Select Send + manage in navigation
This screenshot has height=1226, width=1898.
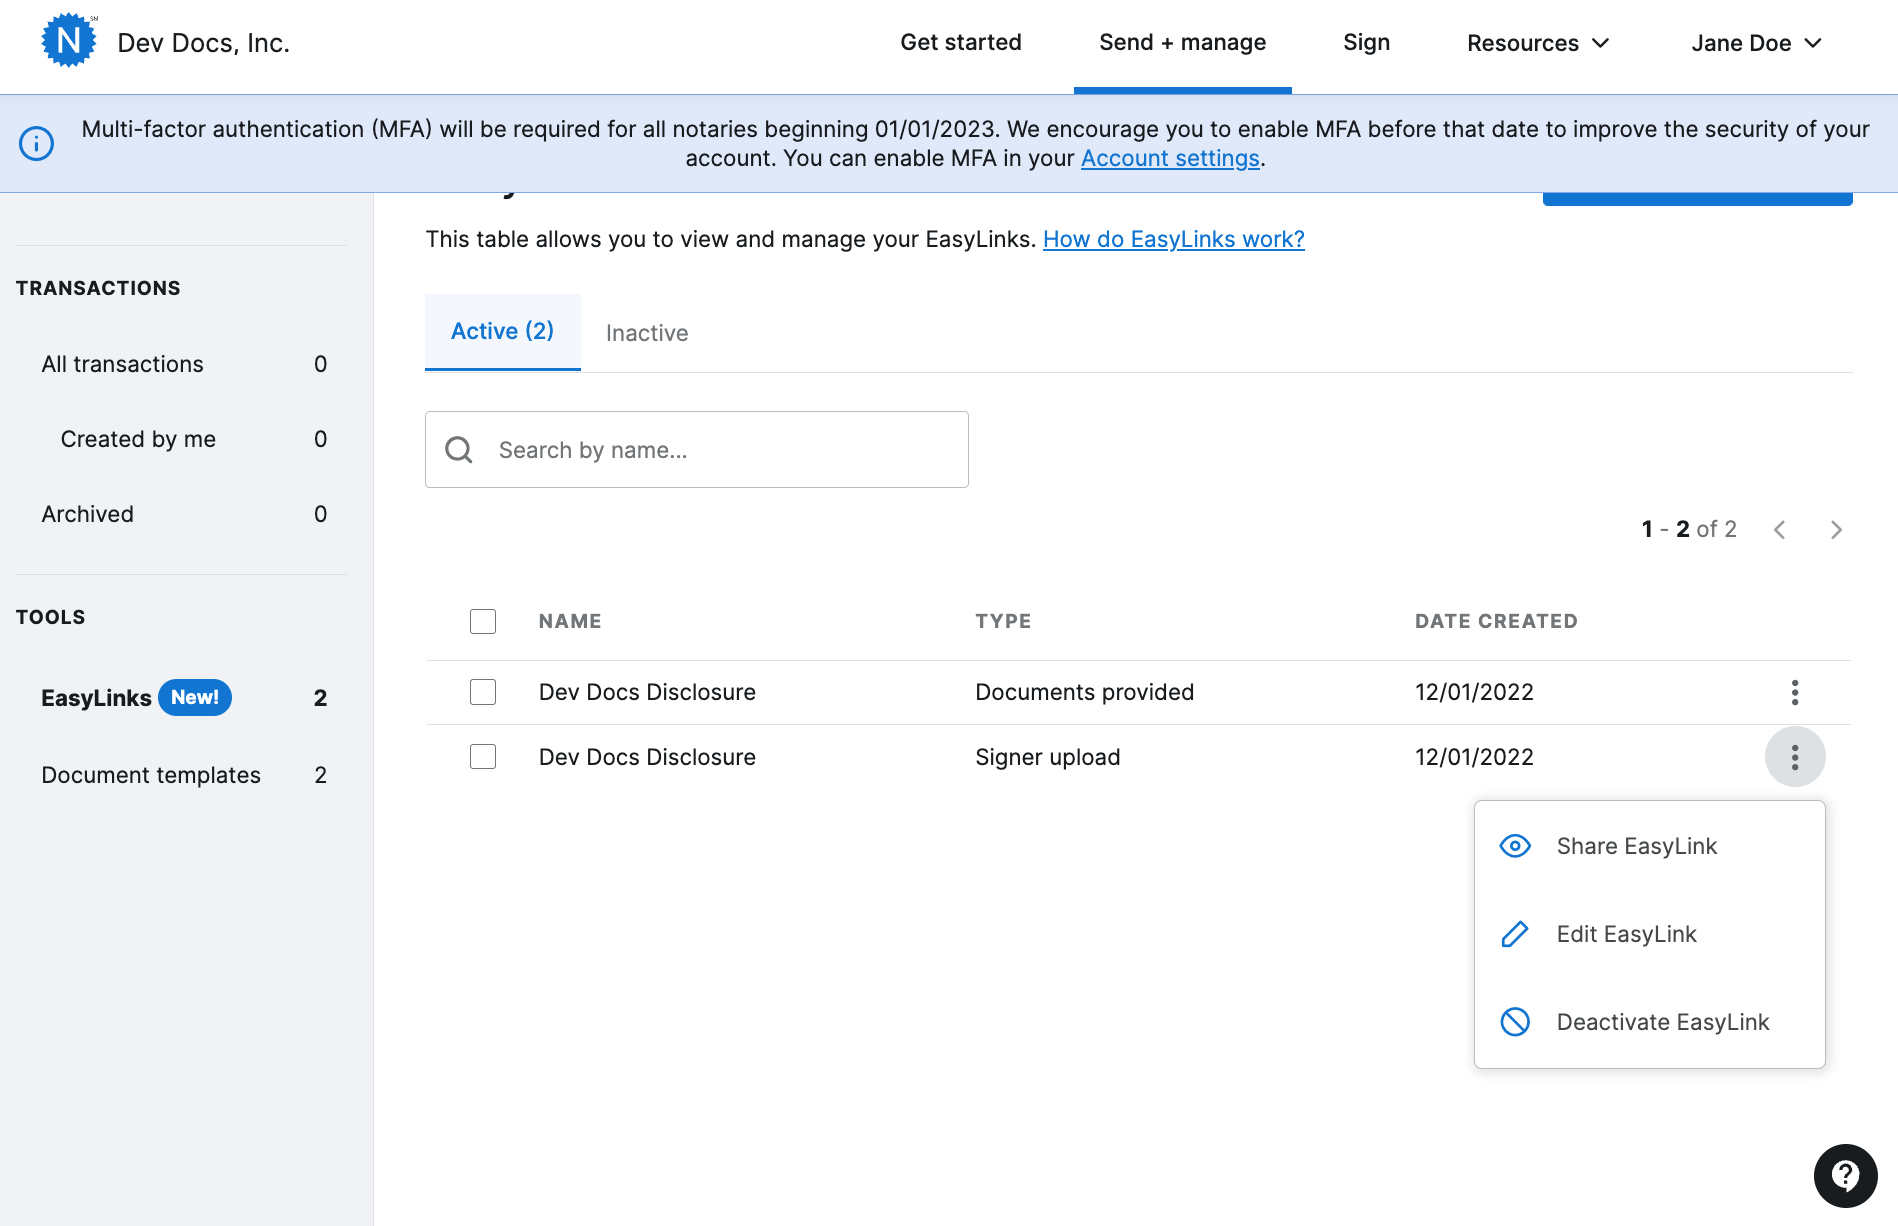(x=1183, y=42)
